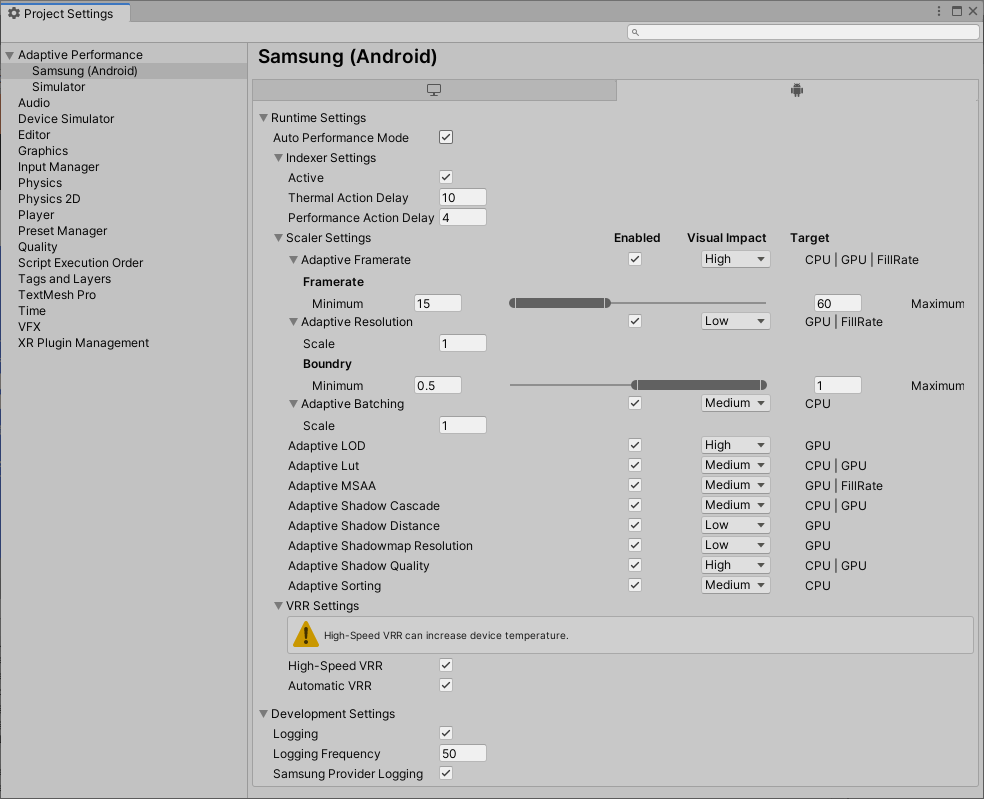The height and width of the screenshot is (799, 984).
Task: Select XR Plugin Management in the sidebar
Action: point(81,342)
